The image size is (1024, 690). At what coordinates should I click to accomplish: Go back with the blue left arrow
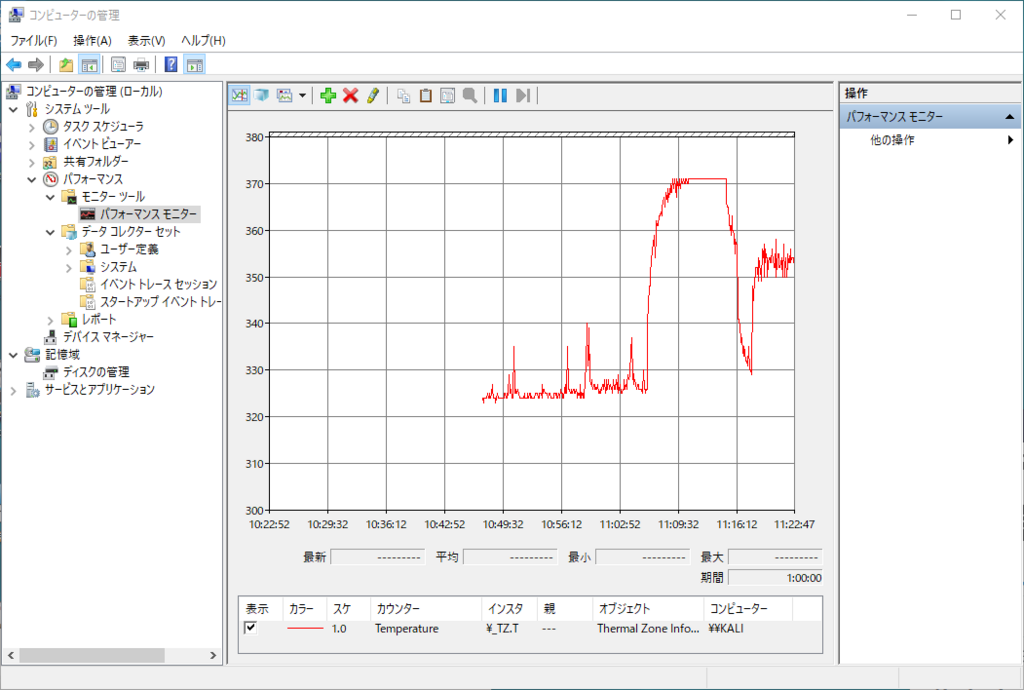coord(14,65)
